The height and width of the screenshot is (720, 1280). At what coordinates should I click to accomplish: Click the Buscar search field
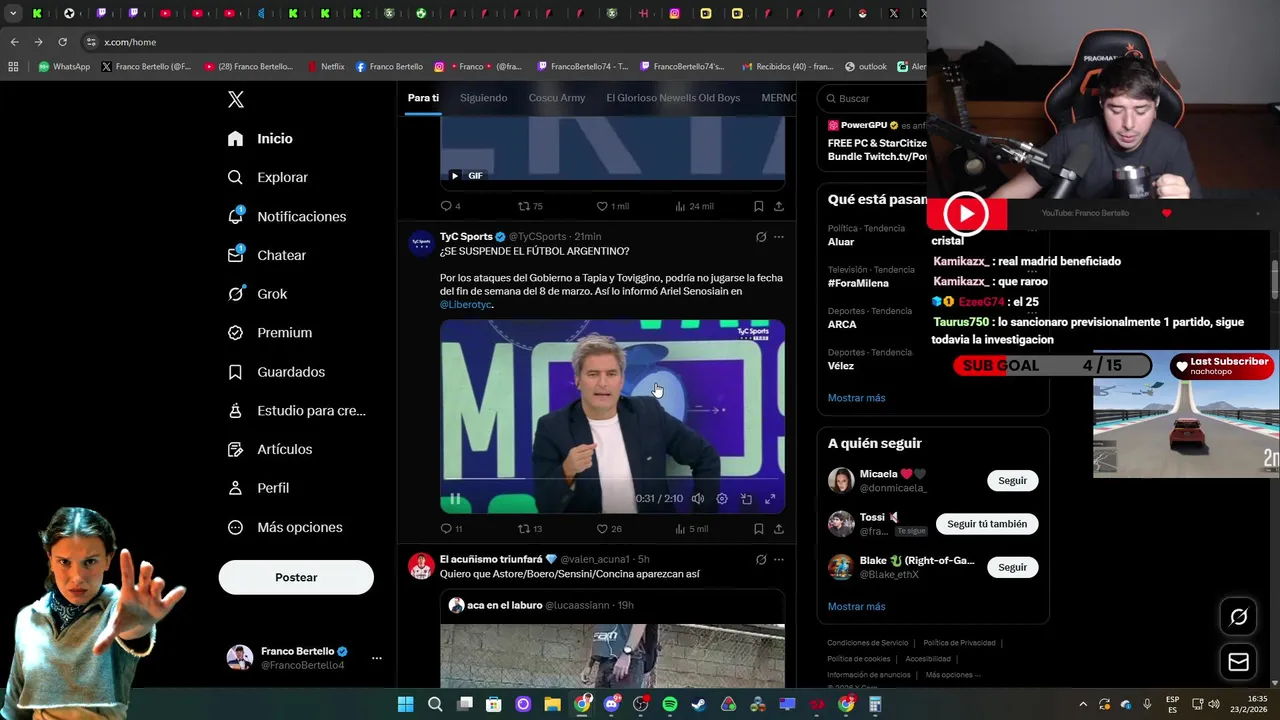(872, 98)
